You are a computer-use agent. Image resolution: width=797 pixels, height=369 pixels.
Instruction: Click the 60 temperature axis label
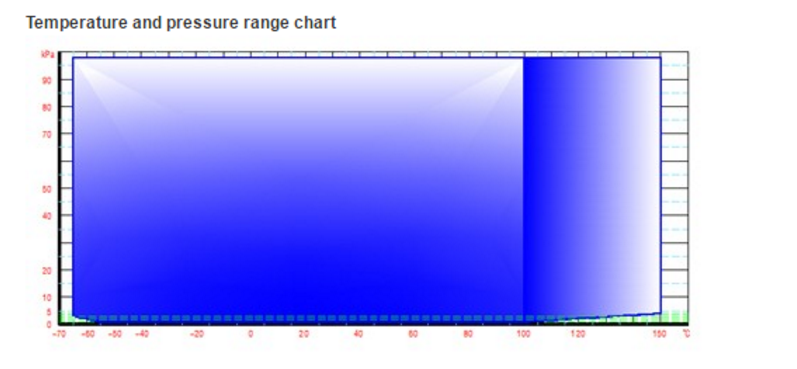point(413,334)
